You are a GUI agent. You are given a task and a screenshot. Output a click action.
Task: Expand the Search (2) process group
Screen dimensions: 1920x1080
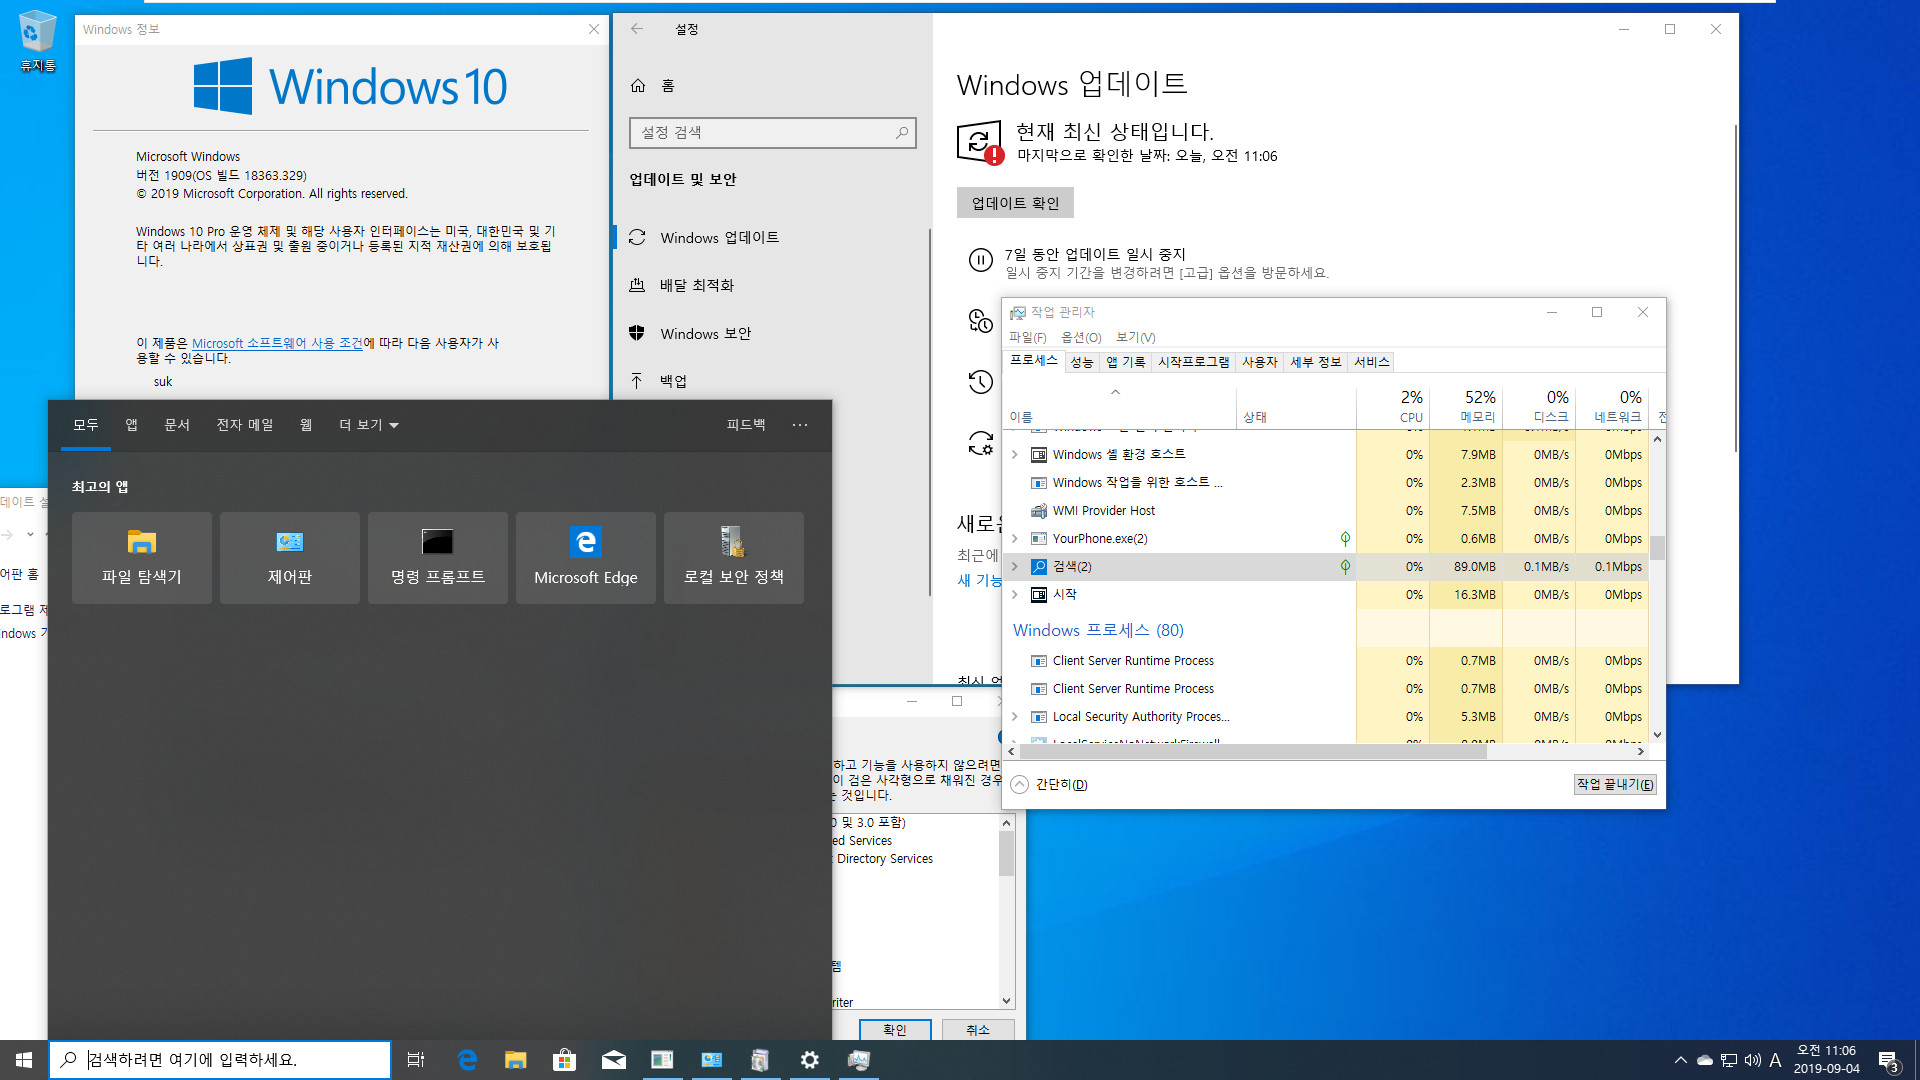click(x=1015, y=567)
